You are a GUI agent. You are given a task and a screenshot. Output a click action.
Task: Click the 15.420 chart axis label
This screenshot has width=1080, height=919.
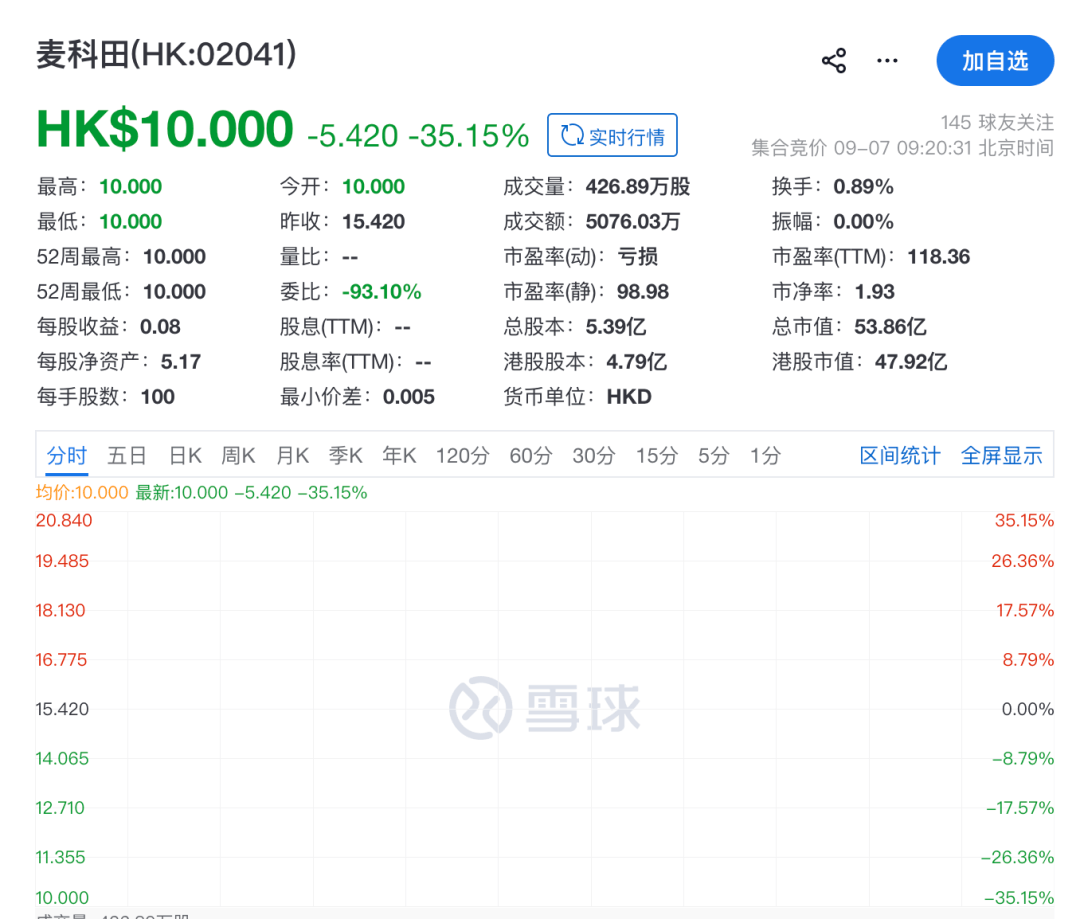tap(62, 709)
